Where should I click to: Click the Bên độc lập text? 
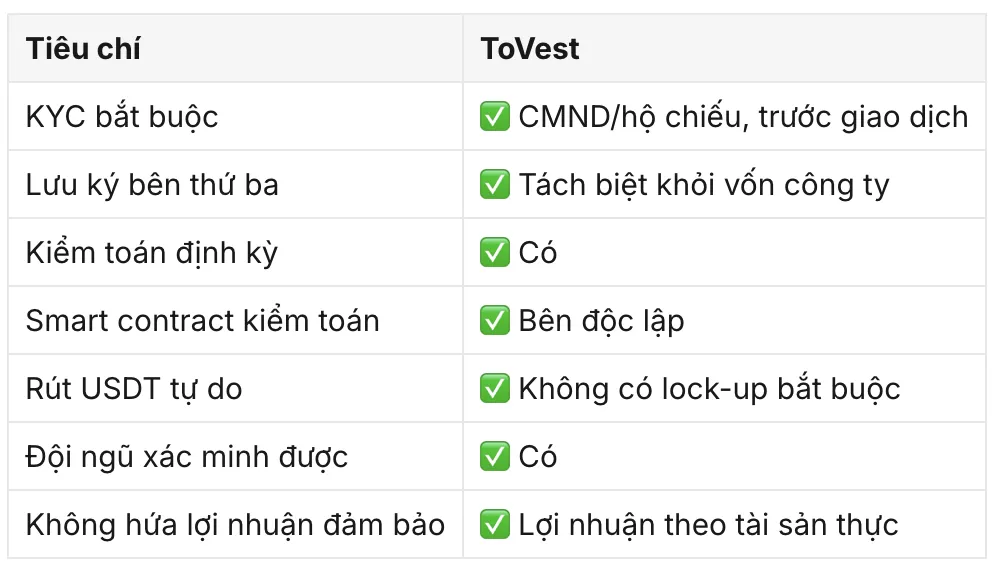point(602,322)
